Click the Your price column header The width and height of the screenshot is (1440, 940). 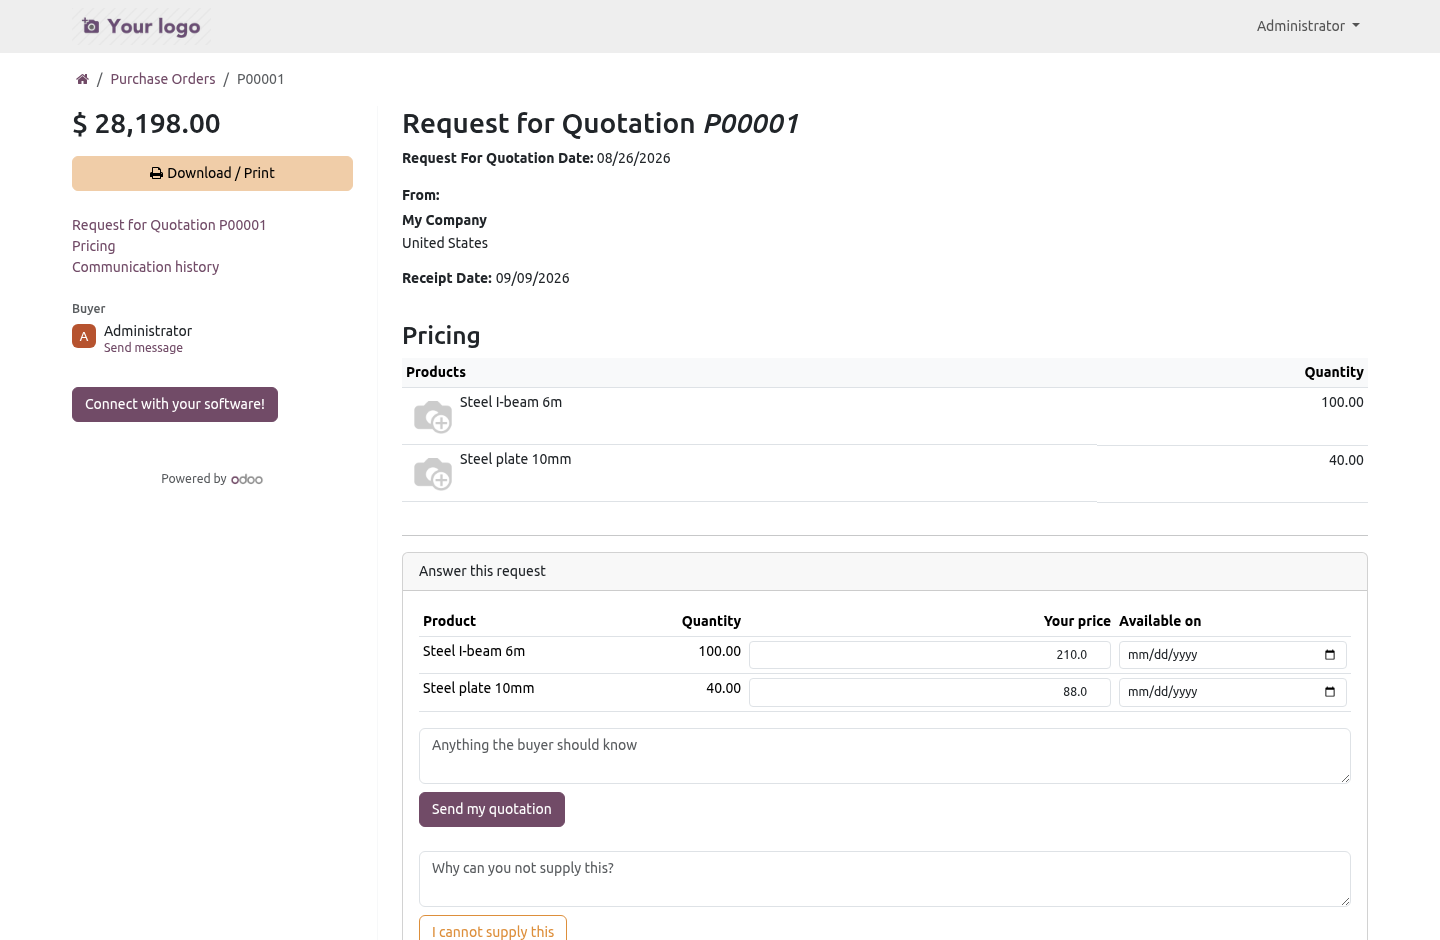(1077, 621)
